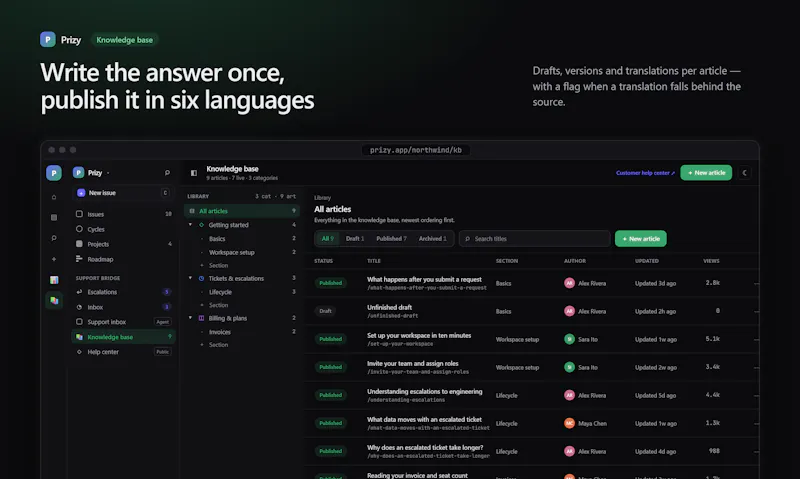Collapse the Tickets & escalations category
Screen dimensions: 800x479
tap(190, 279)
